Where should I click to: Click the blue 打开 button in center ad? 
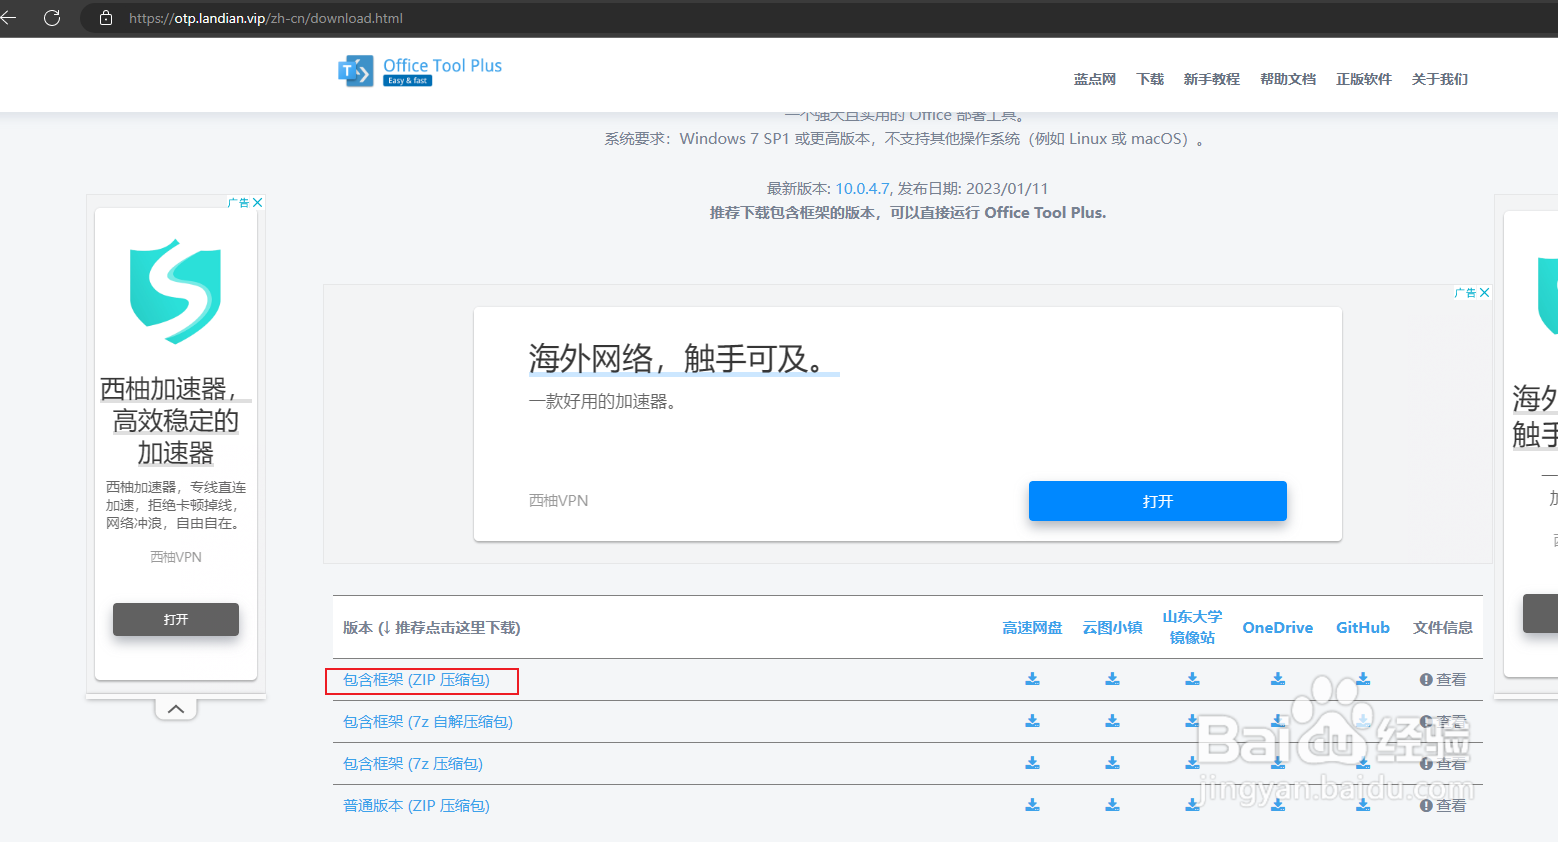click(x=1158, y=501)
